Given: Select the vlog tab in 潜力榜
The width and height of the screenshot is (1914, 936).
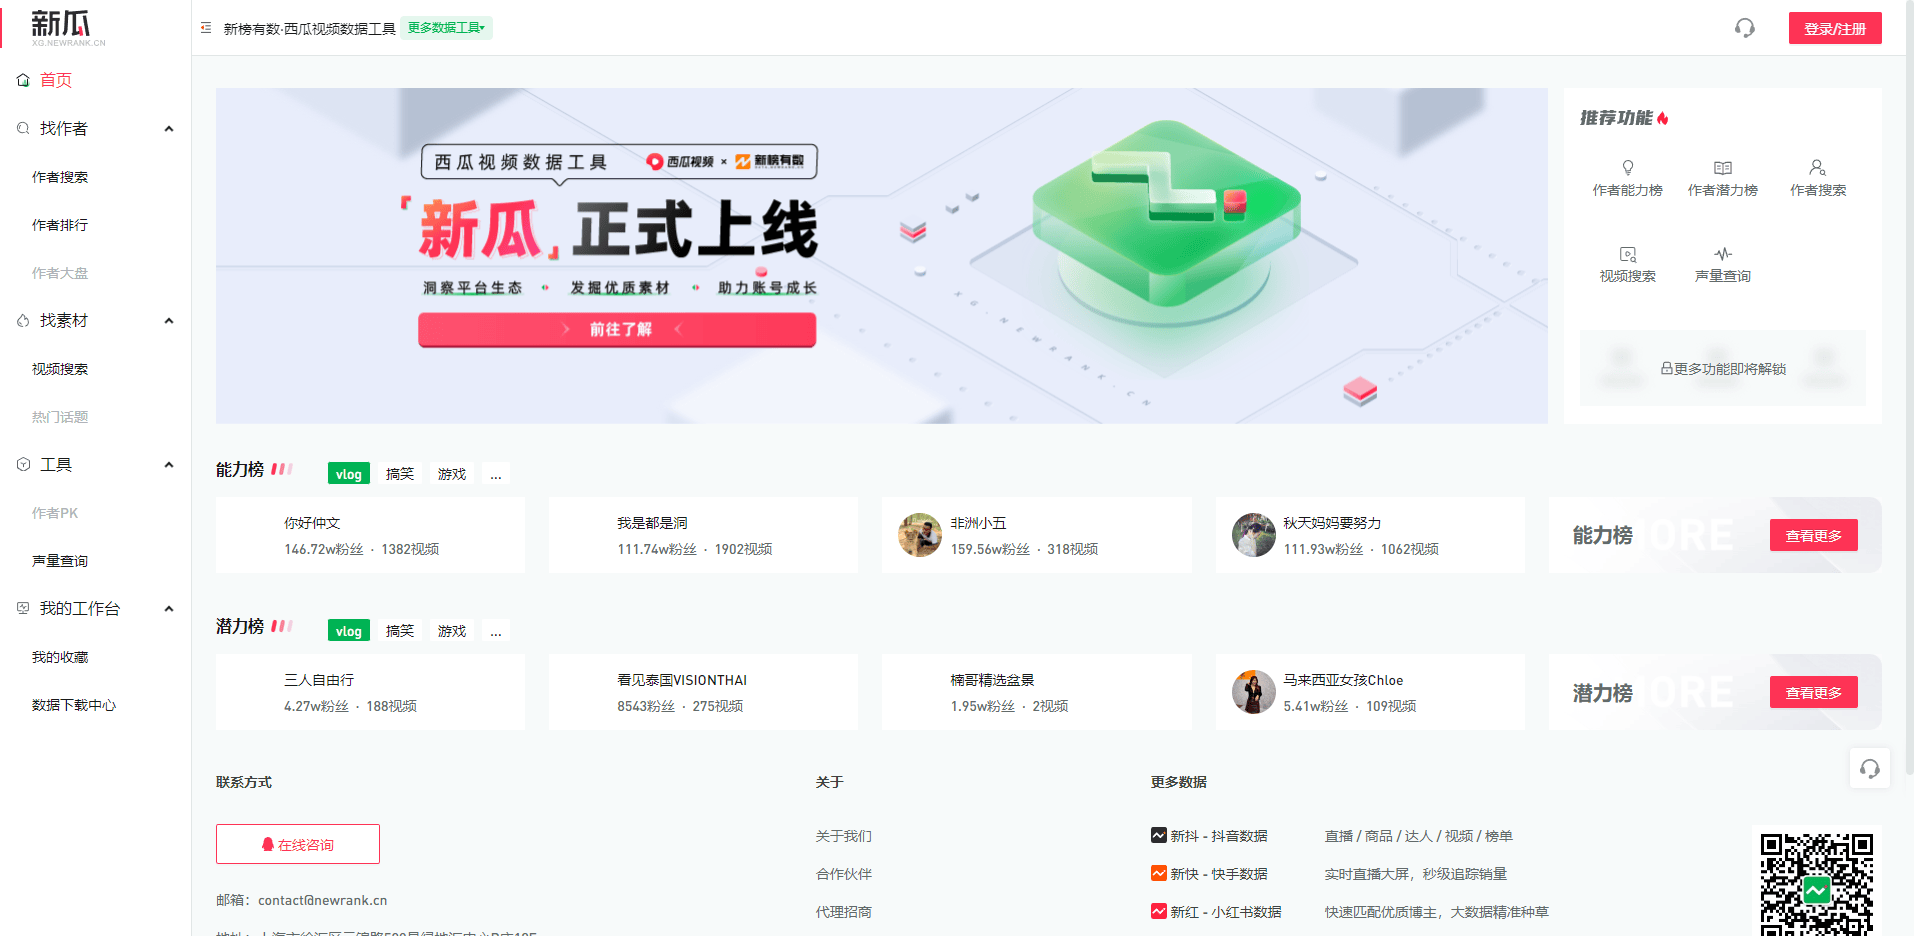Looking at the screenshot, I should 349,631.
